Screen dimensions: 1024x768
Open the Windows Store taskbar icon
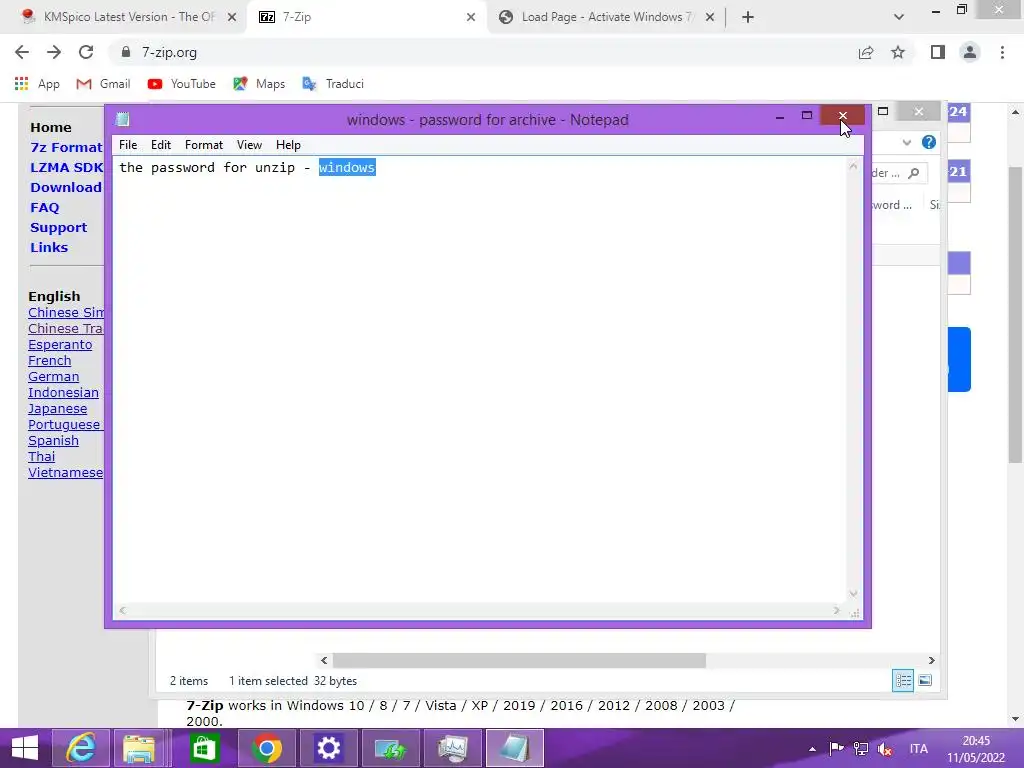point(204,748)
